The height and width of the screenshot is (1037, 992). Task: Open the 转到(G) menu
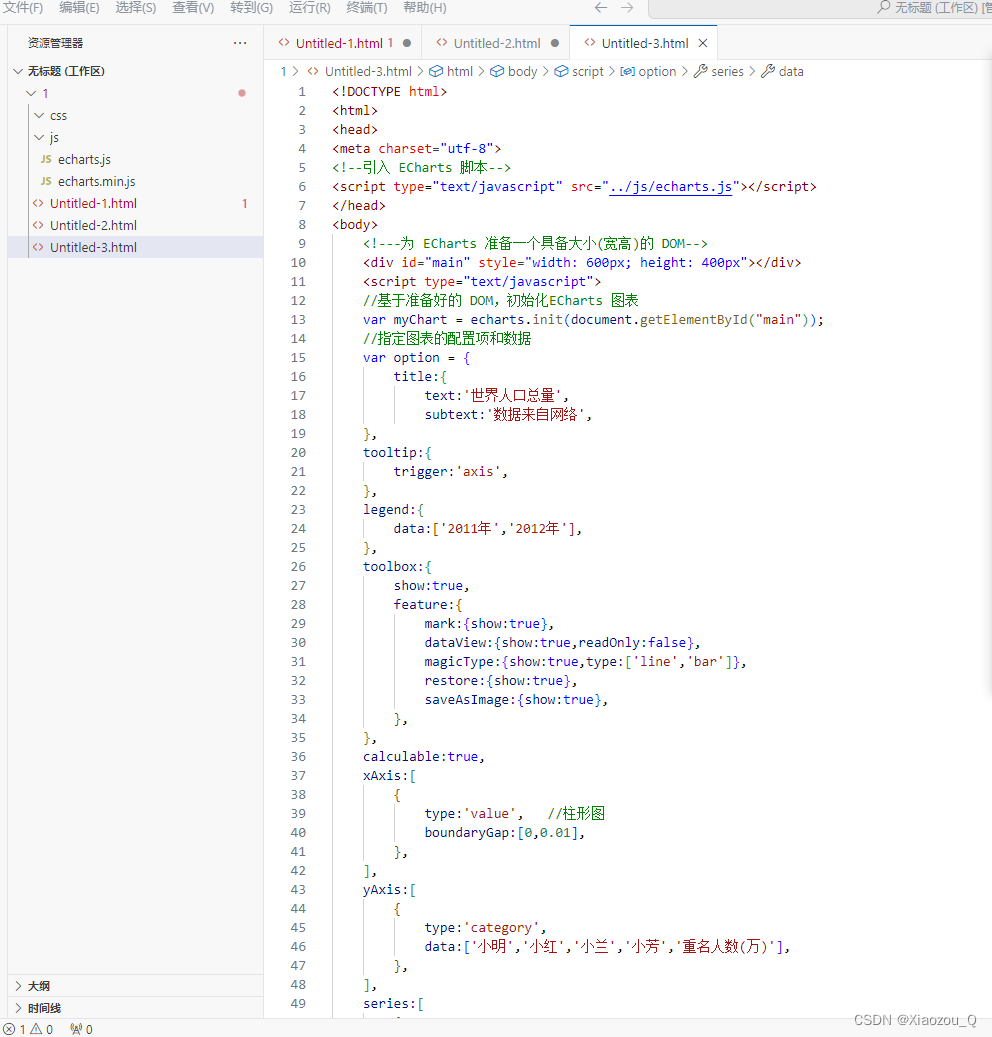coord(251,8)
